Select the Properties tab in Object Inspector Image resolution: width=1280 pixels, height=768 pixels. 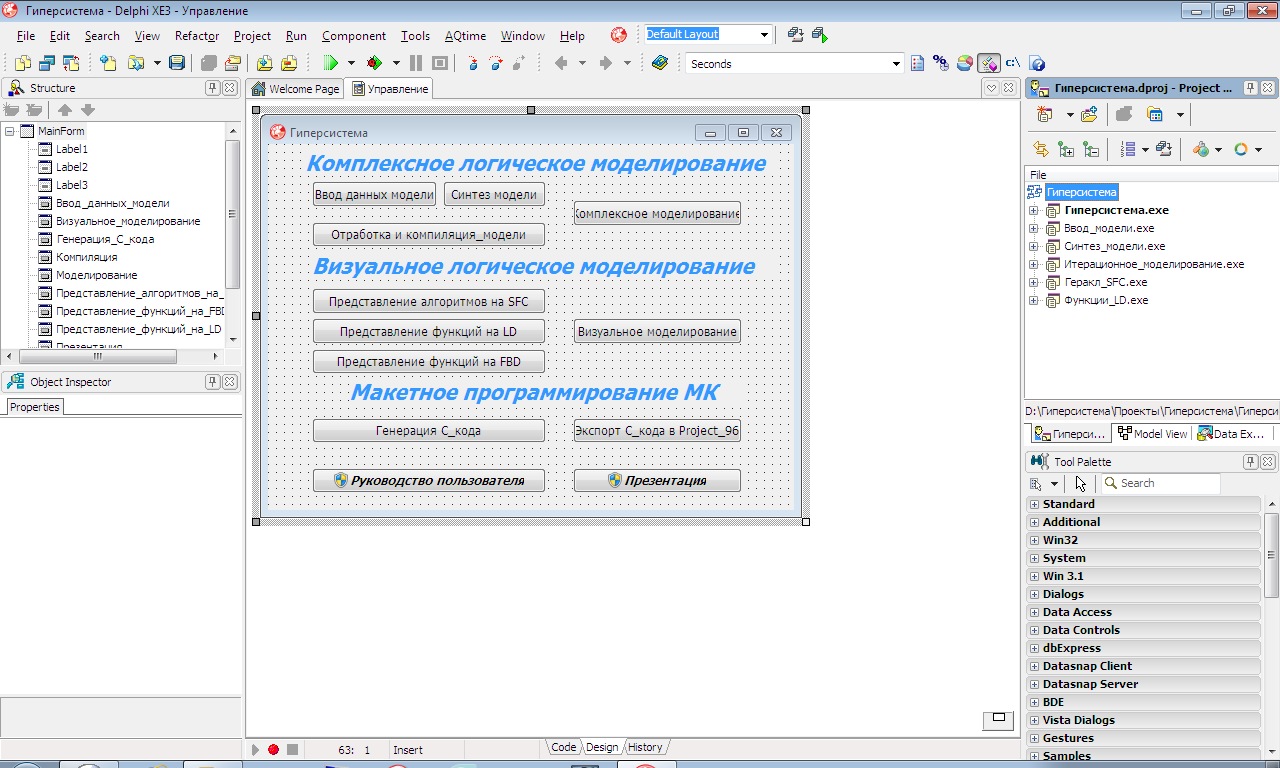click(35, 407)
